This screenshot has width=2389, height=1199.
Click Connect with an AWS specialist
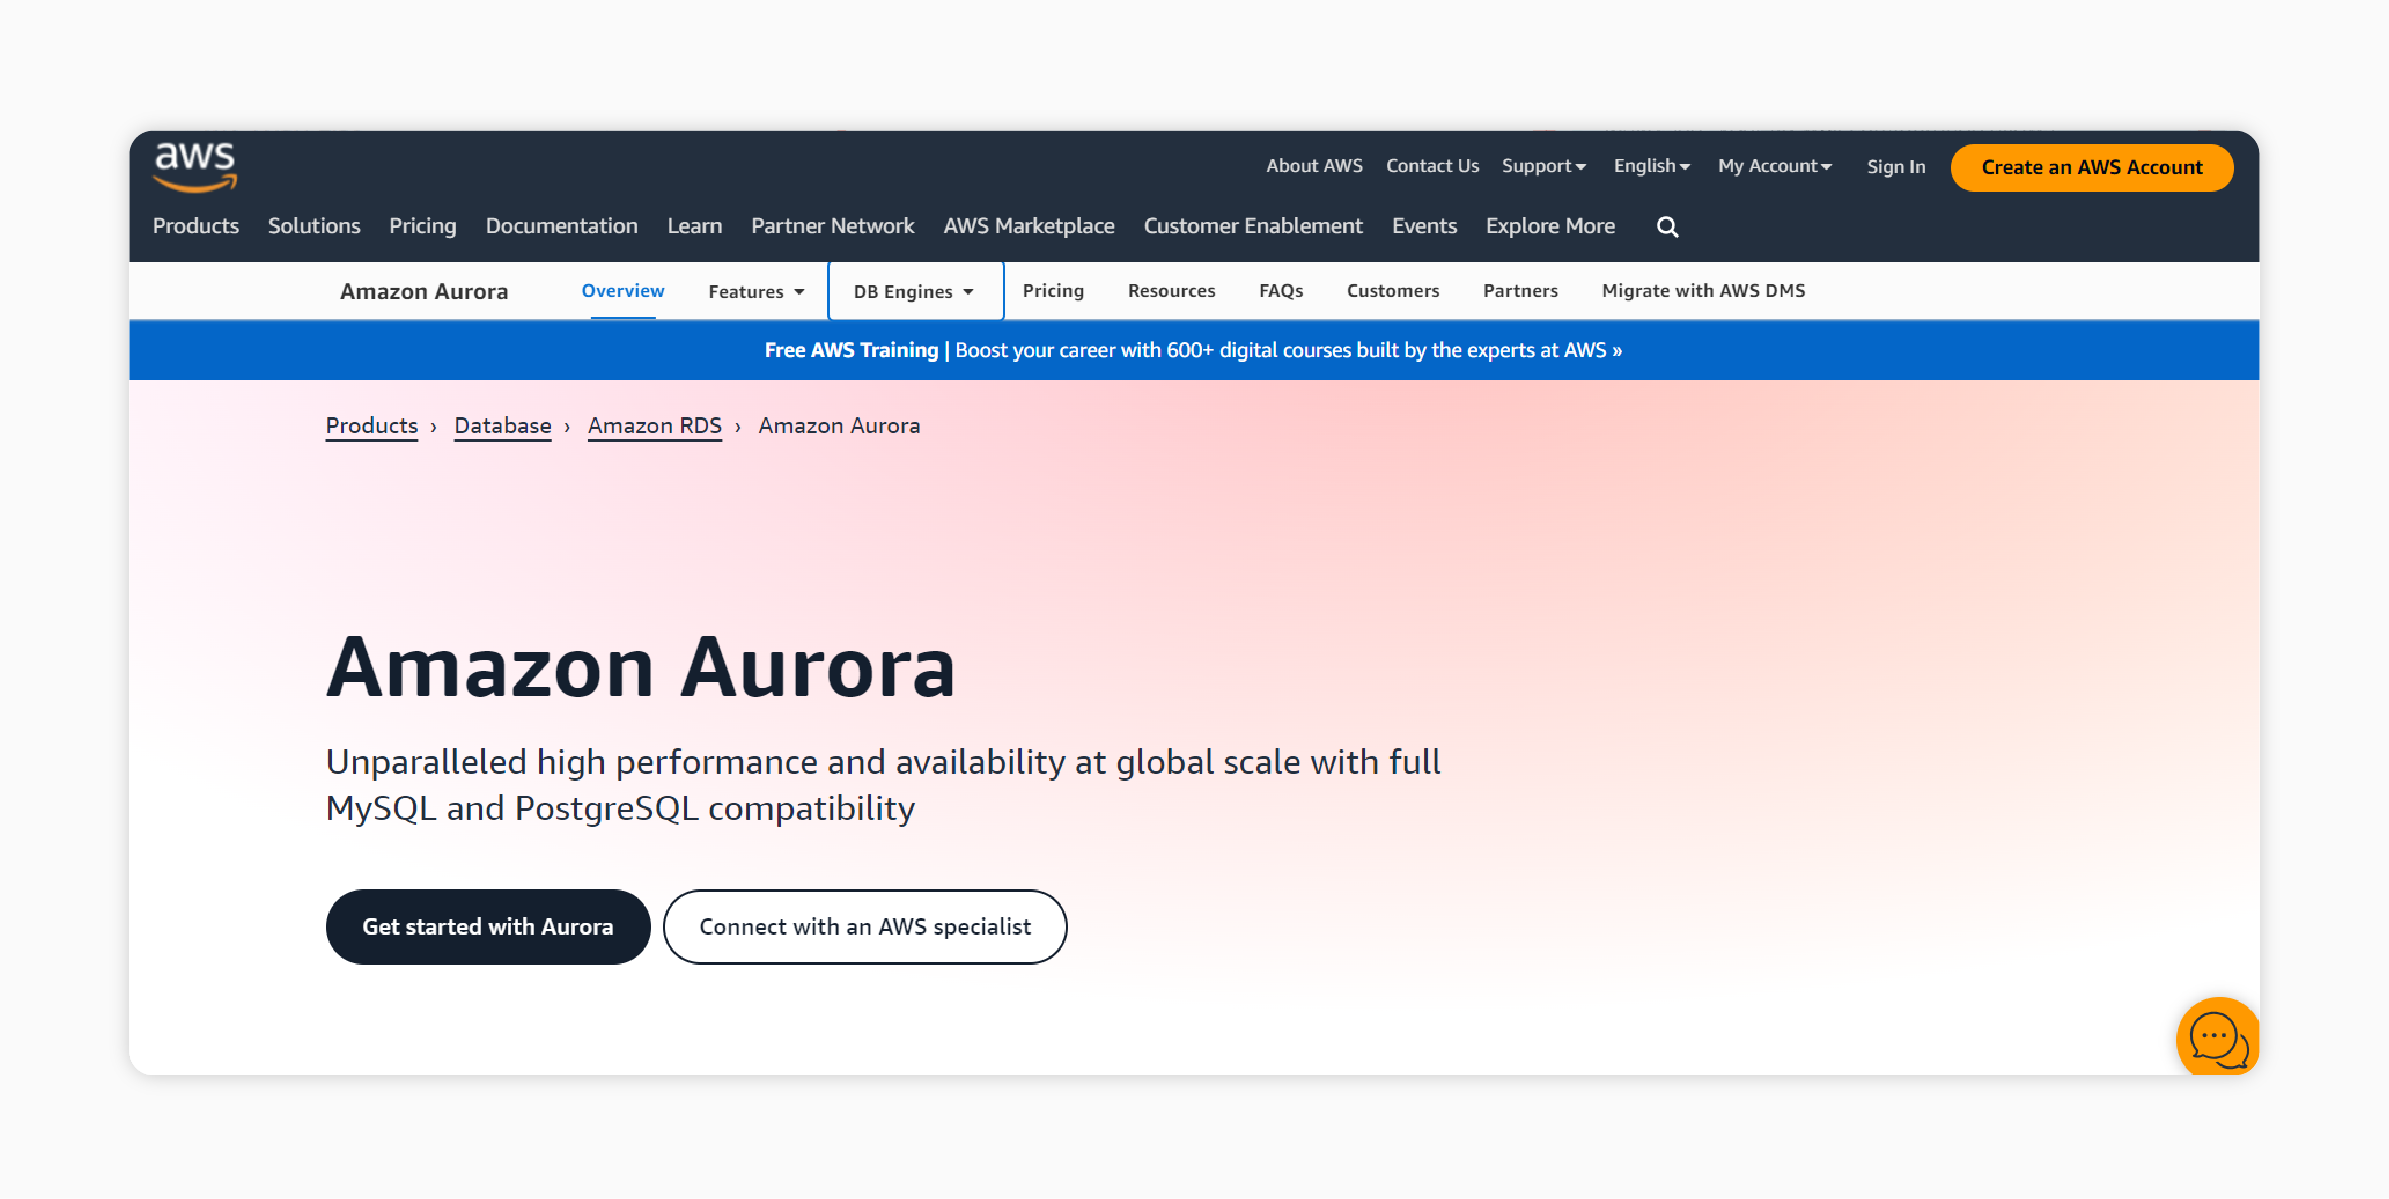(865, 925)
